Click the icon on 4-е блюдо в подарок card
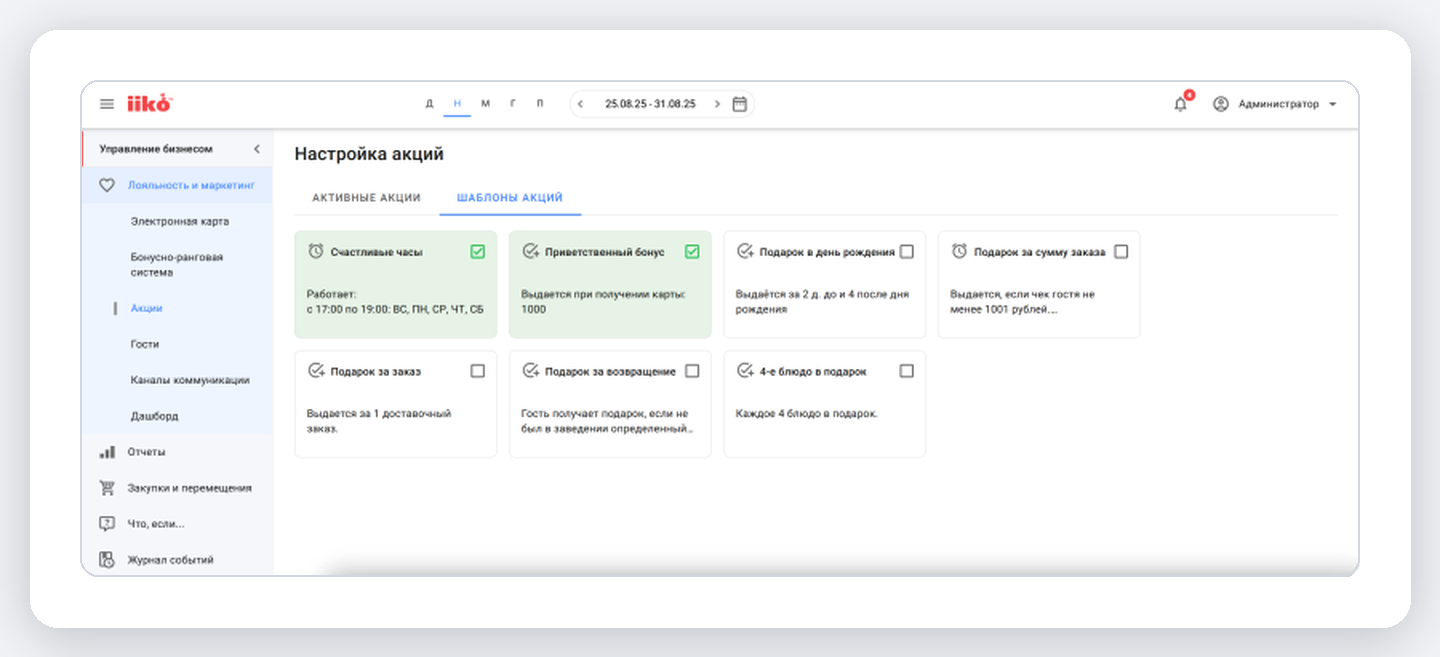 [x=745, y=371]
